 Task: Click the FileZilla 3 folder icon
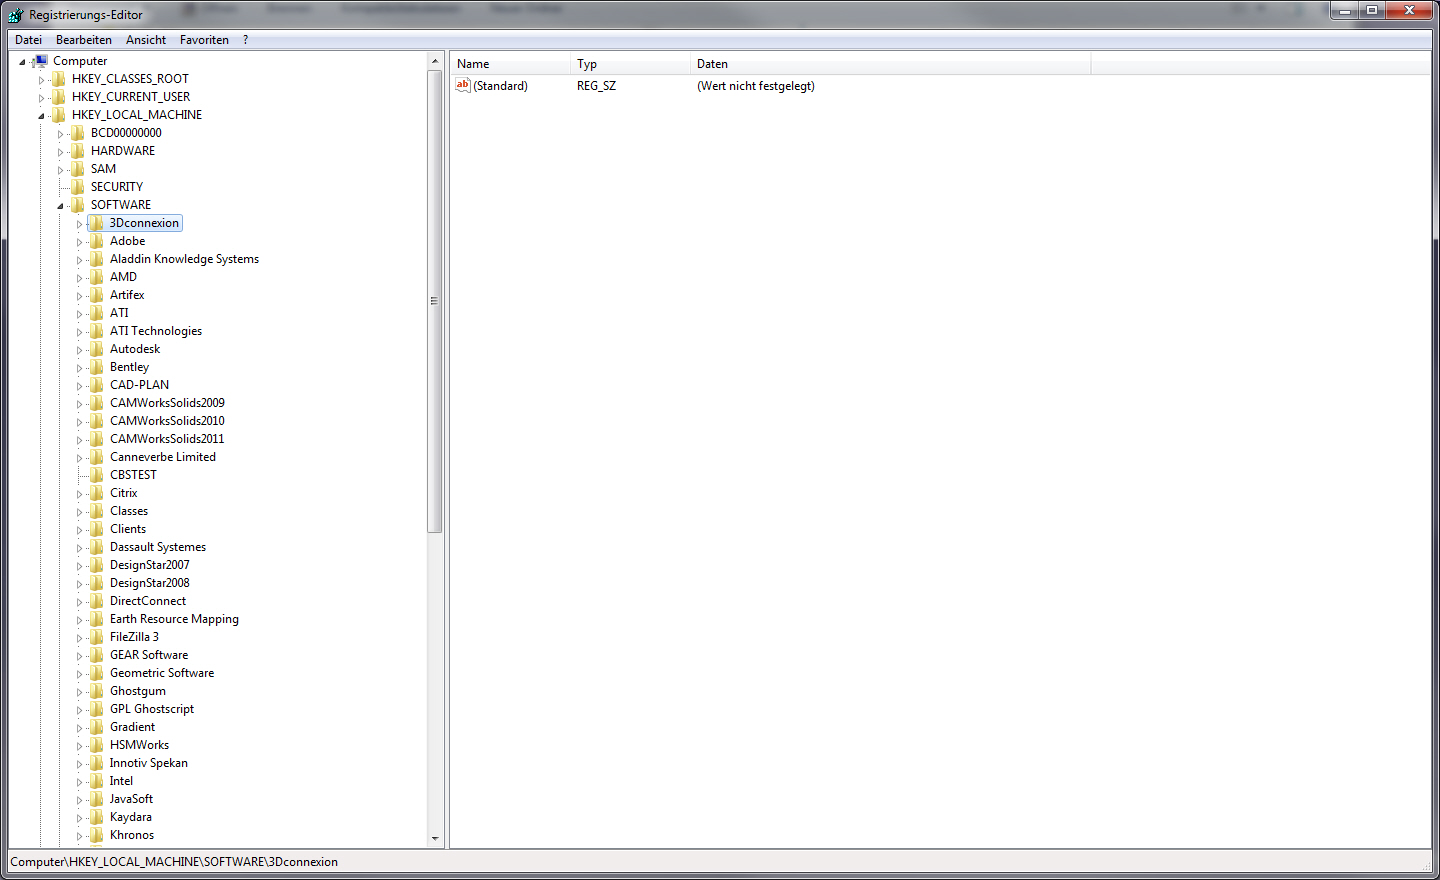coord(97,637)
